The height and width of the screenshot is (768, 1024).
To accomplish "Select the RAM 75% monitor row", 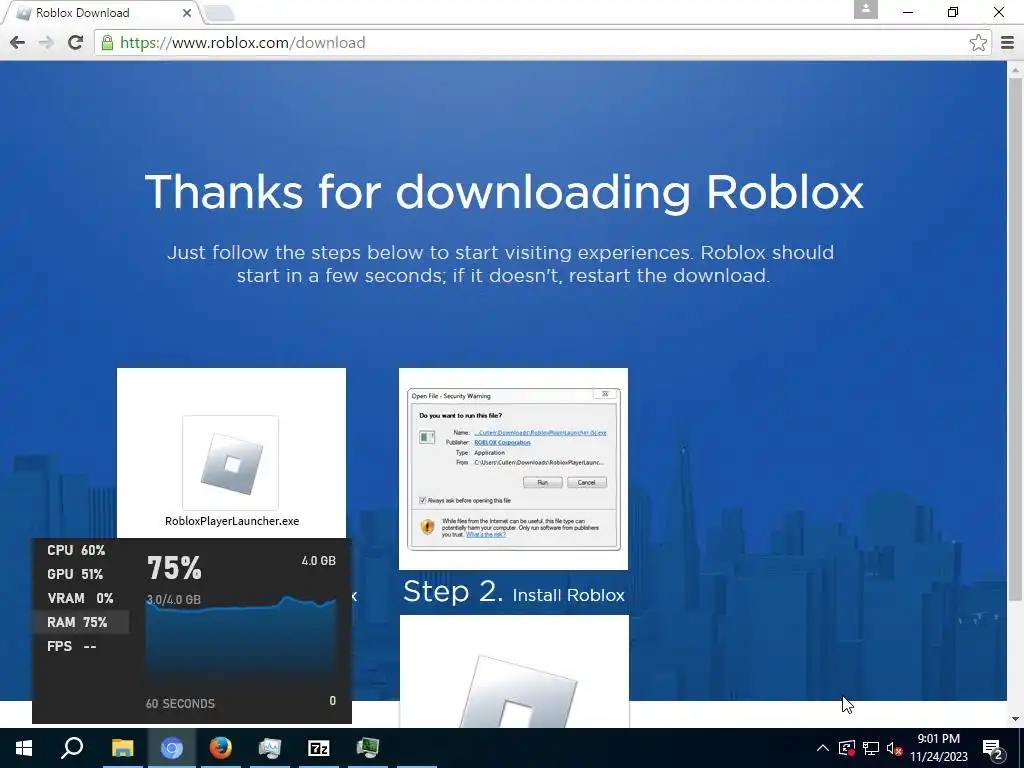I will coord(81,622).
